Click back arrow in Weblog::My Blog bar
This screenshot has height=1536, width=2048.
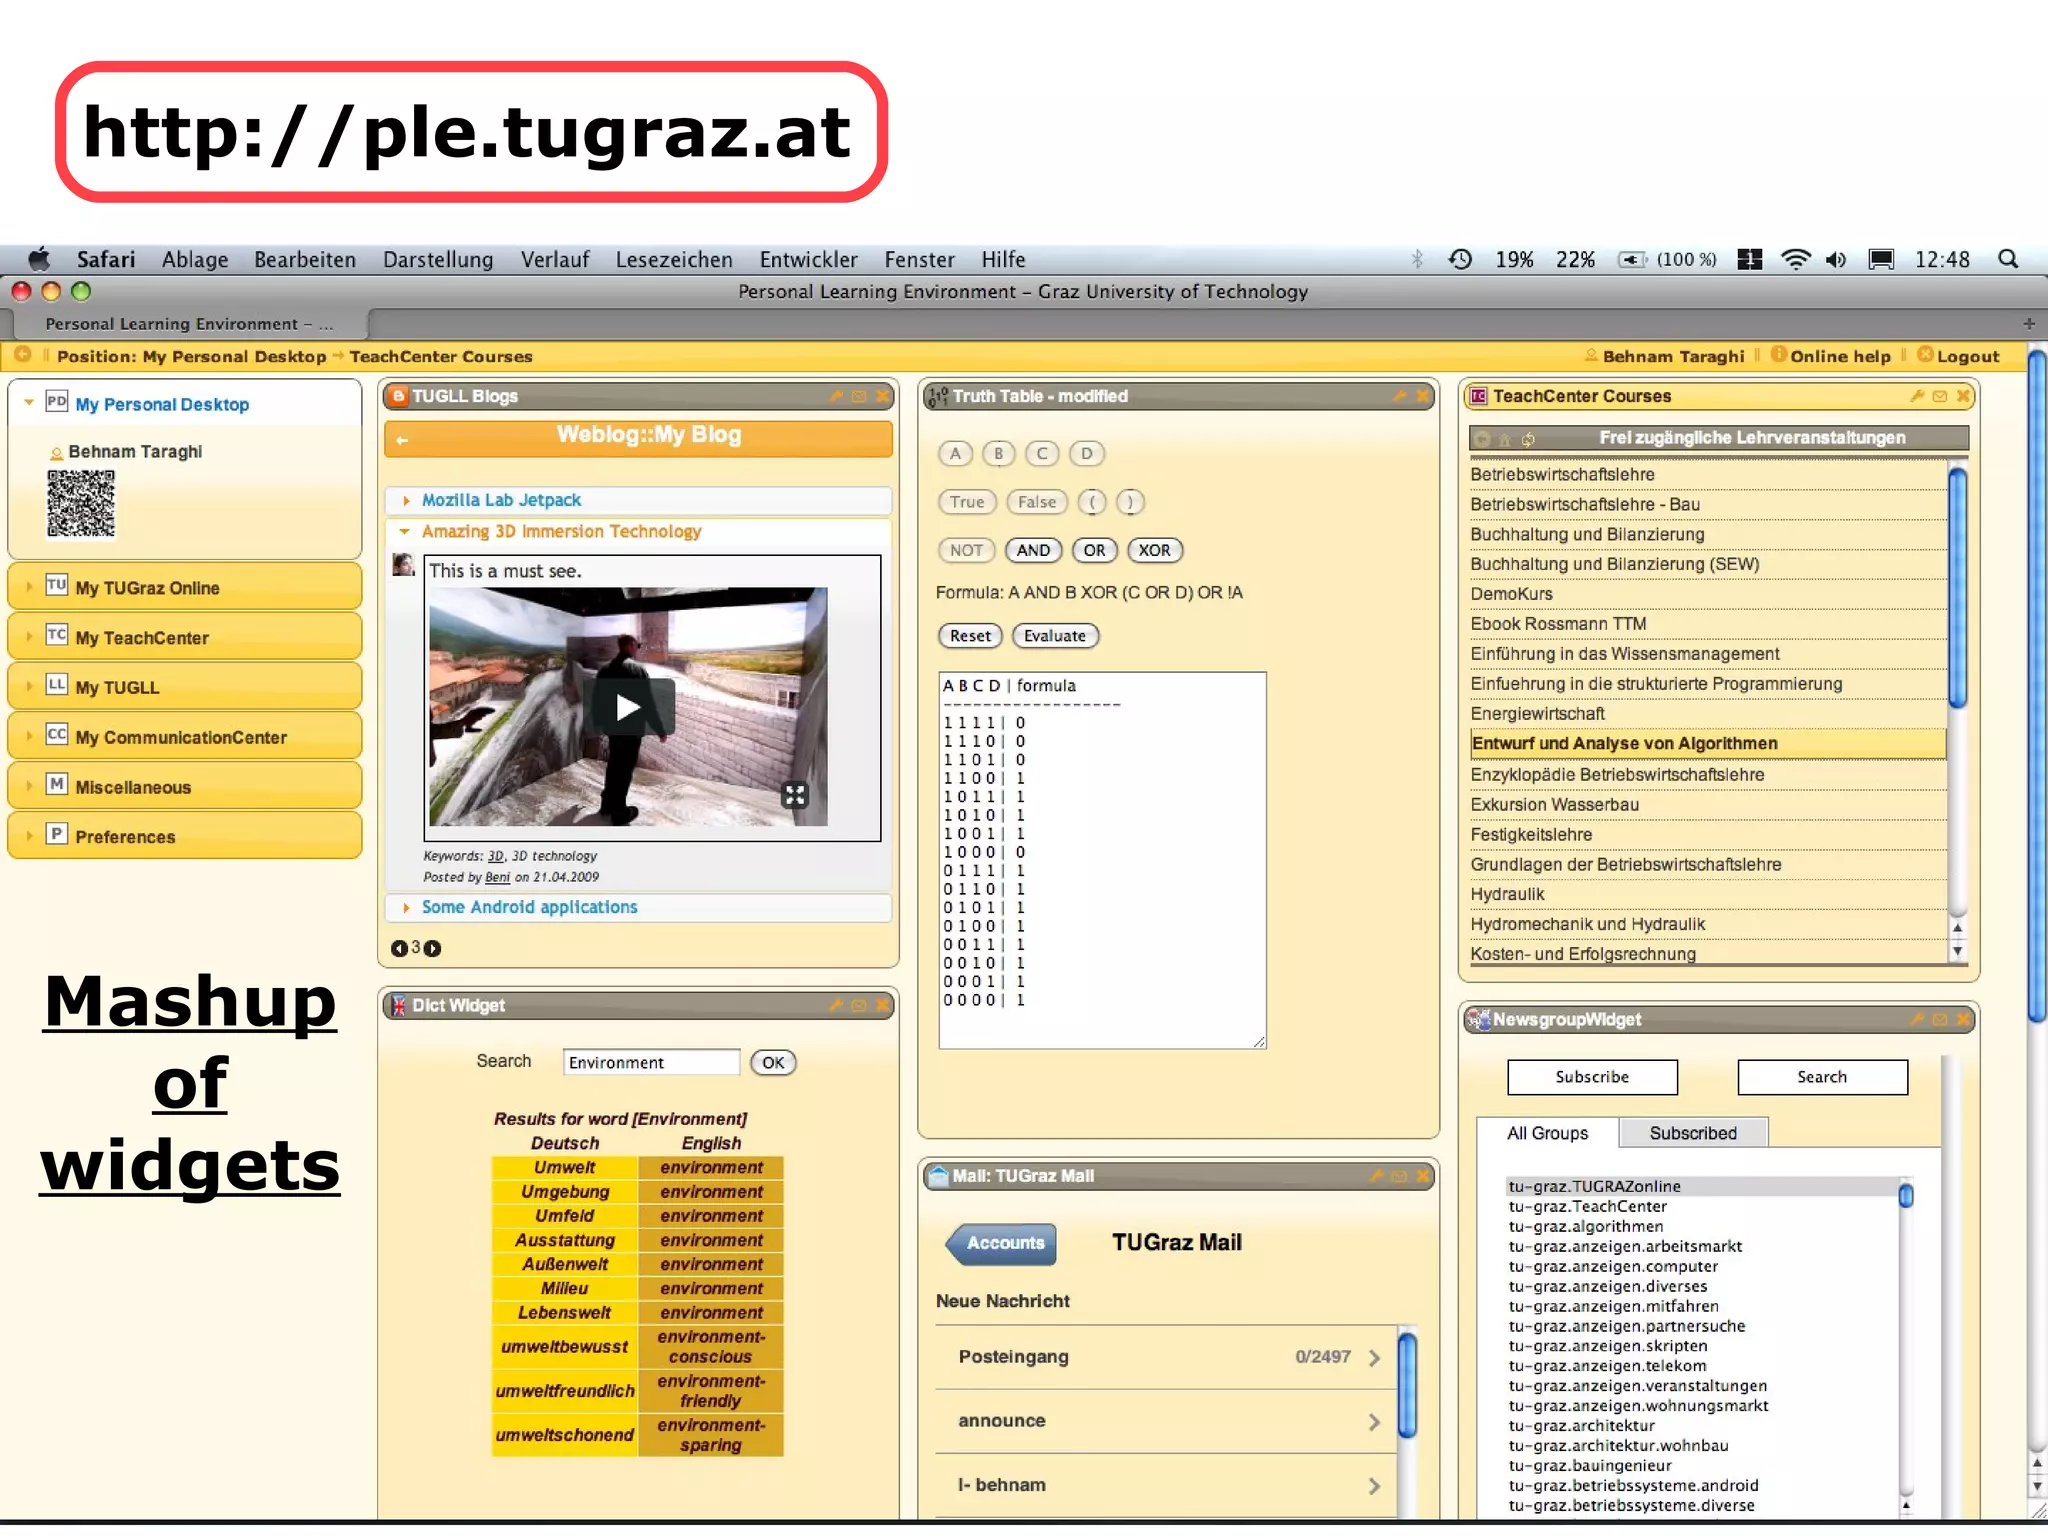(403, 440)
